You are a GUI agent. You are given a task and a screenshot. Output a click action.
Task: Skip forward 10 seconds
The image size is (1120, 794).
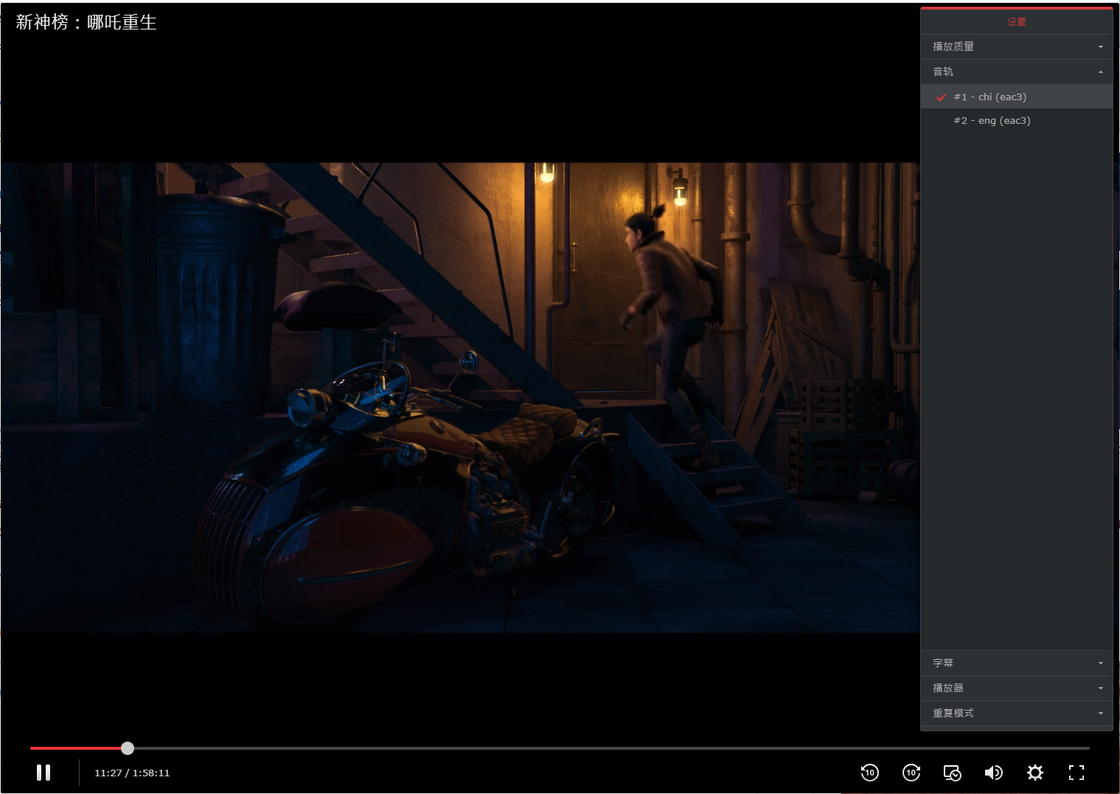[x=911, y=773]
